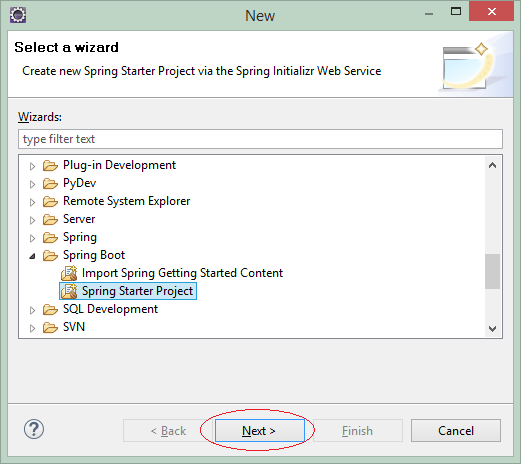The width and height of the screenshot is (521, 464).
Task: Click the Eclipse icon in title bar
Action: (18, 15)
